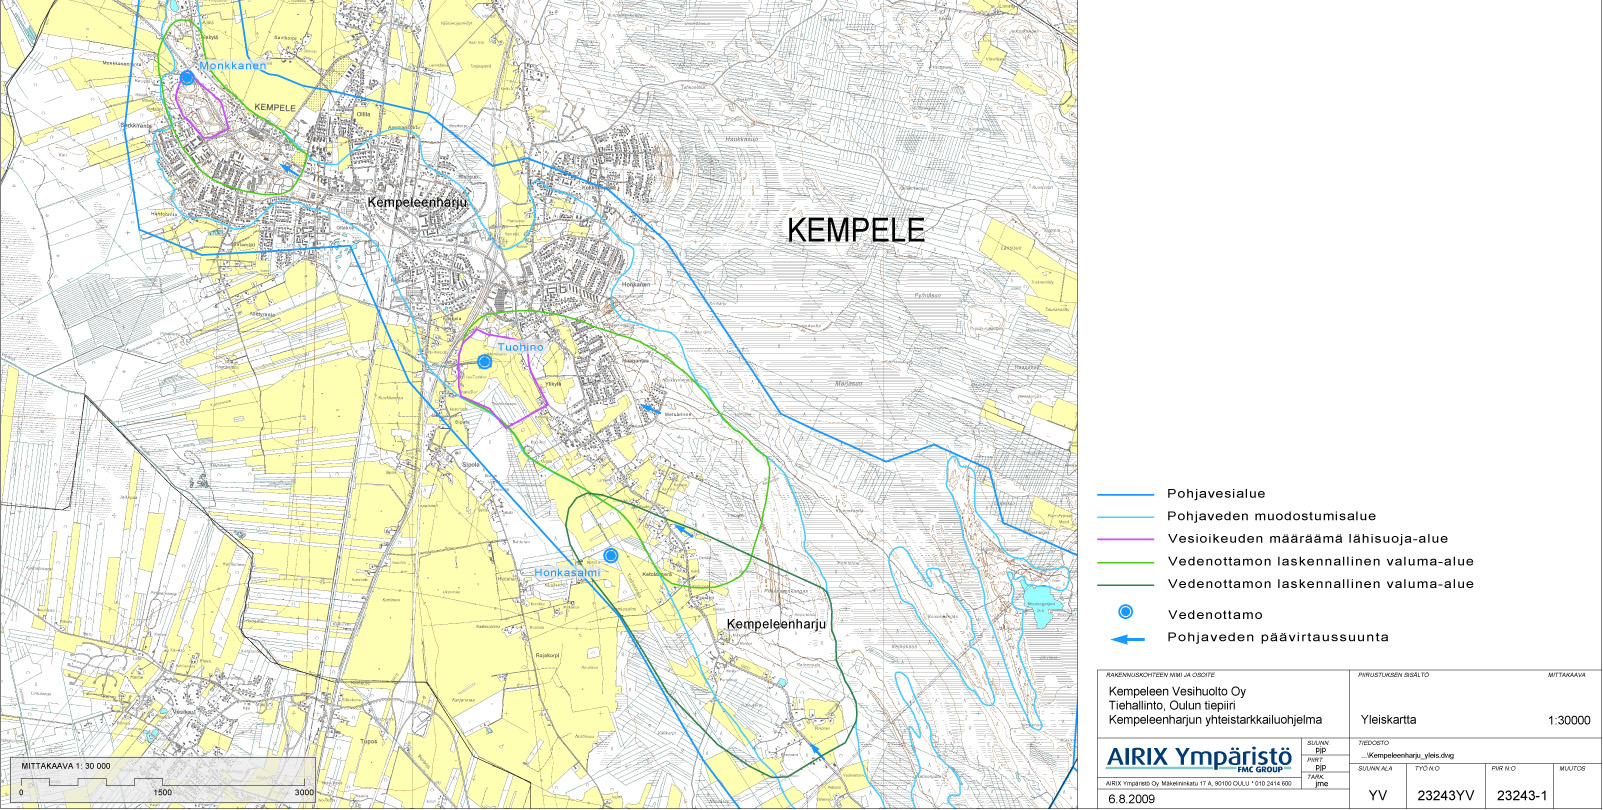The width and height of the screenshot is (1603, 810).
Task: Click the date 6.8.2009 in title block
Action: click(1131, 799)
